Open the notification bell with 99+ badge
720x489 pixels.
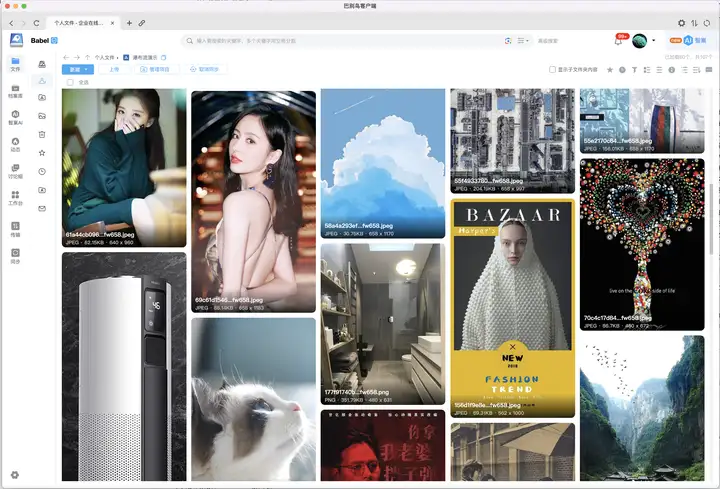click(x=619, y=41)
